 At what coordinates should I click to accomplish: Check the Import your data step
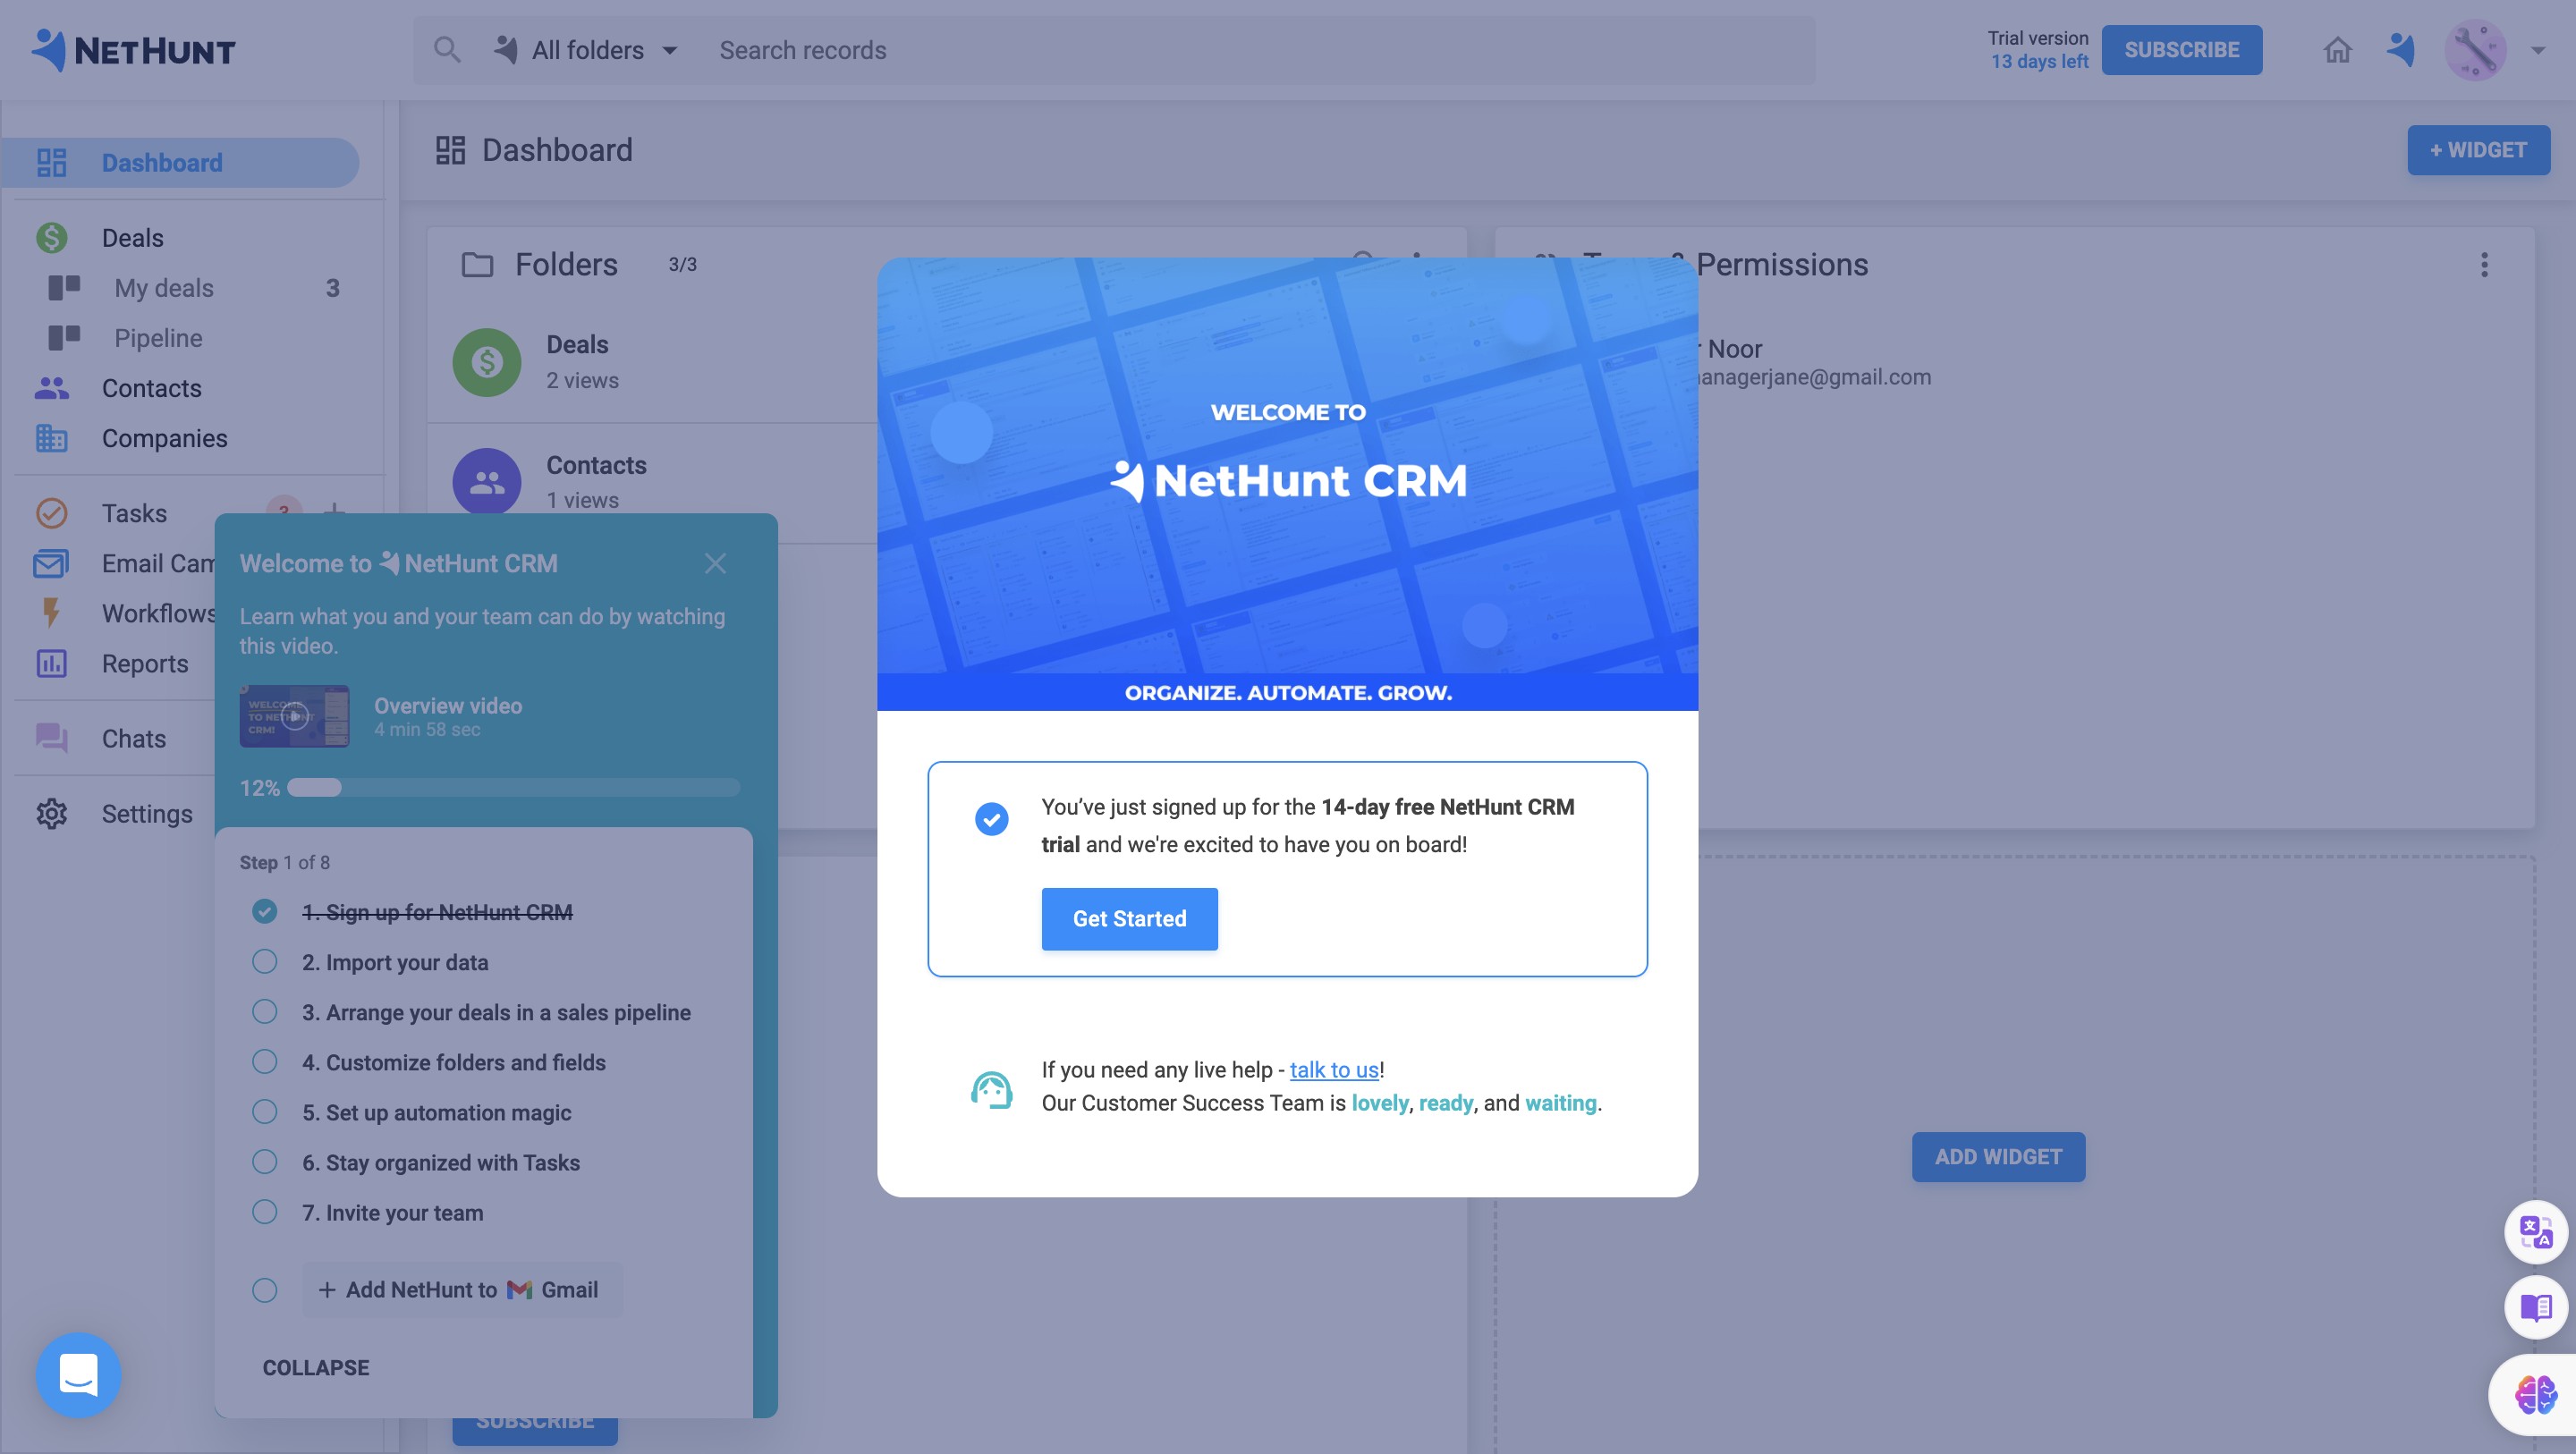[264, 962]
